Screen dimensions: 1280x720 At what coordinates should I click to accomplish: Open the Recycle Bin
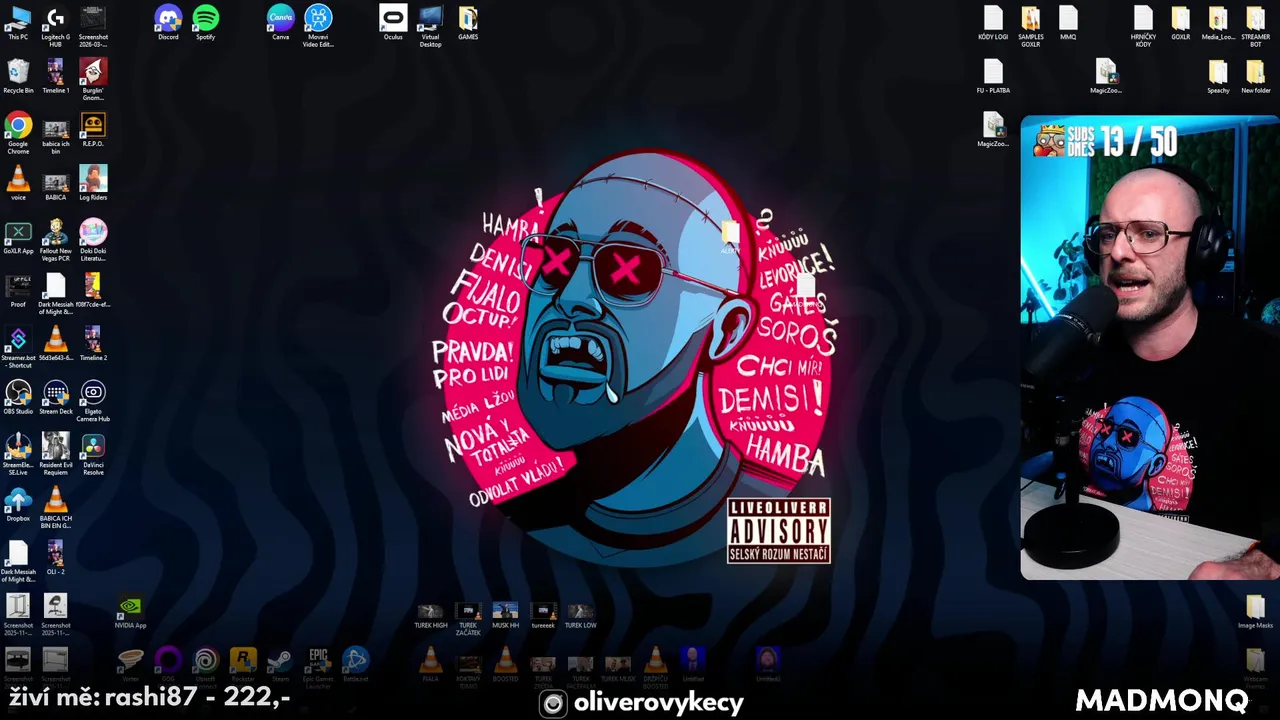(18, 76)
